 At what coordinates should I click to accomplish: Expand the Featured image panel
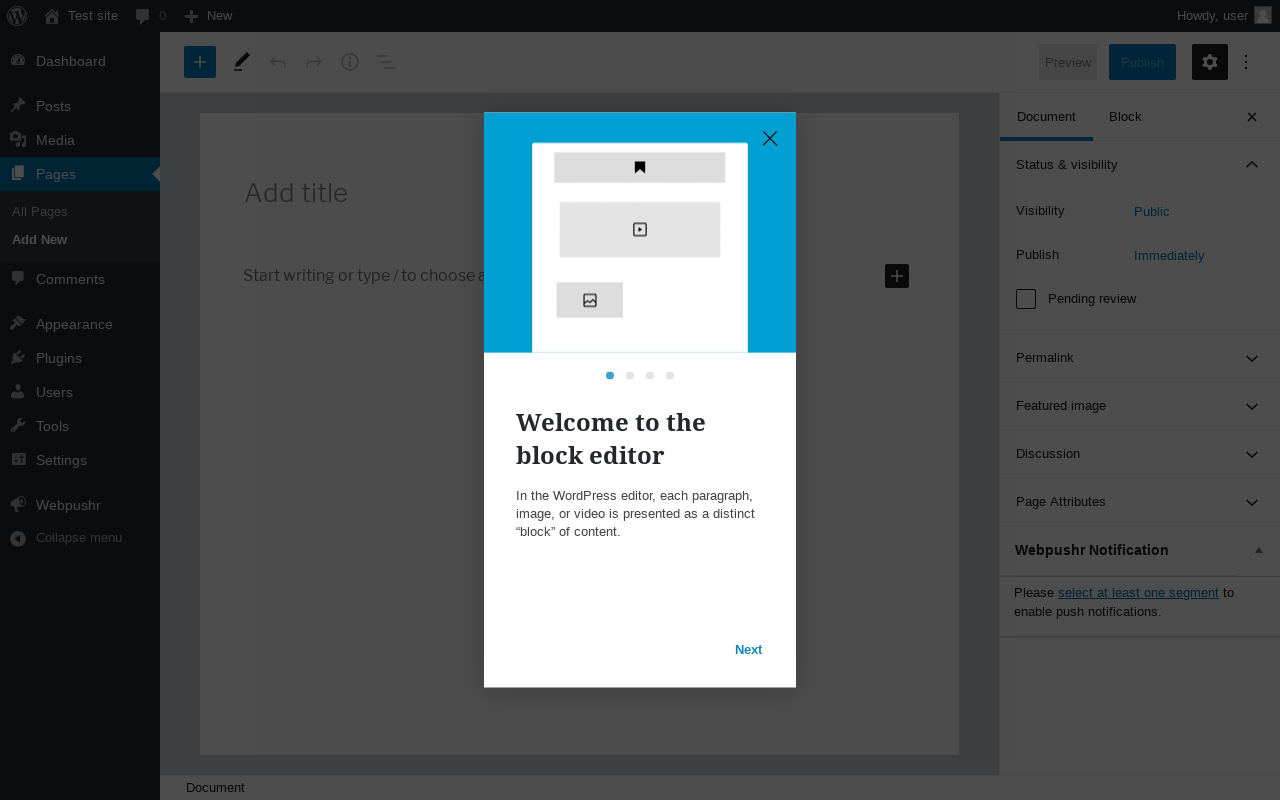tap(1140, 406)
